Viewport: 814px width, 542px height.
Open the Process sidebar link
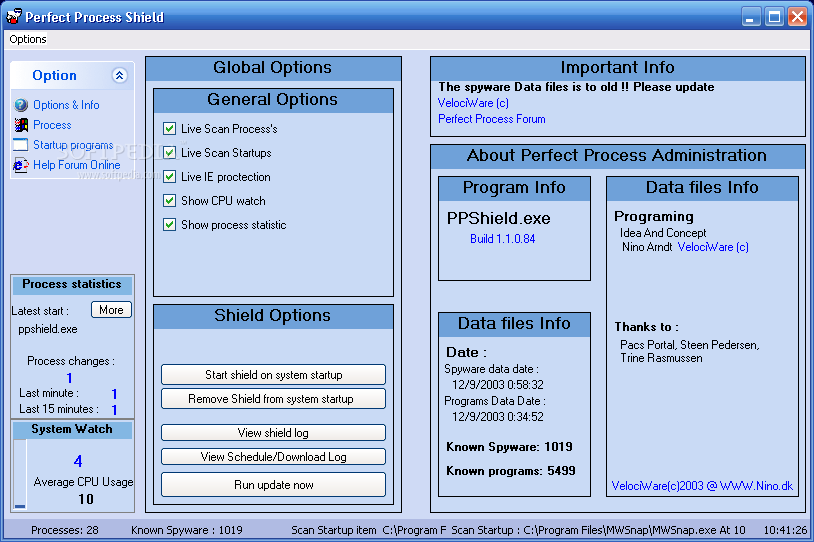pos(52,125)
